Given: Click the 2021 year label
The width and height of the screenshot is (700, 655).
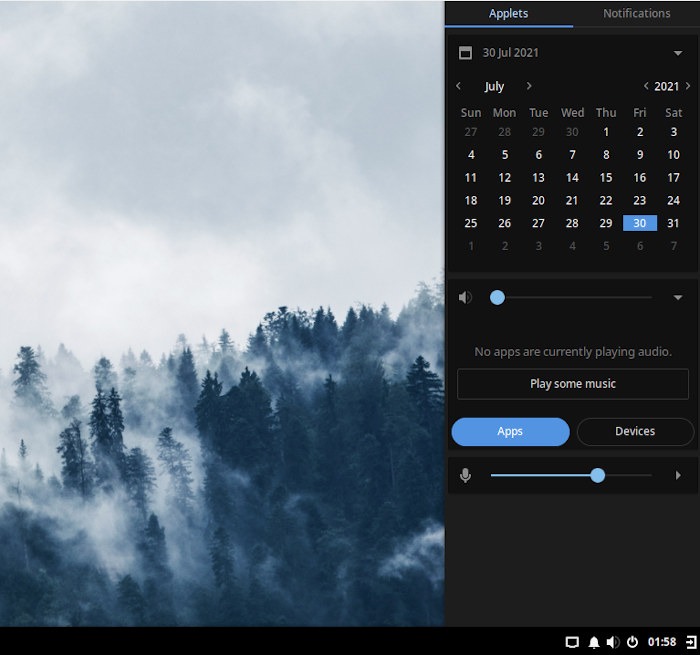Looking at the screenshot, I should [x=667, y=86].
